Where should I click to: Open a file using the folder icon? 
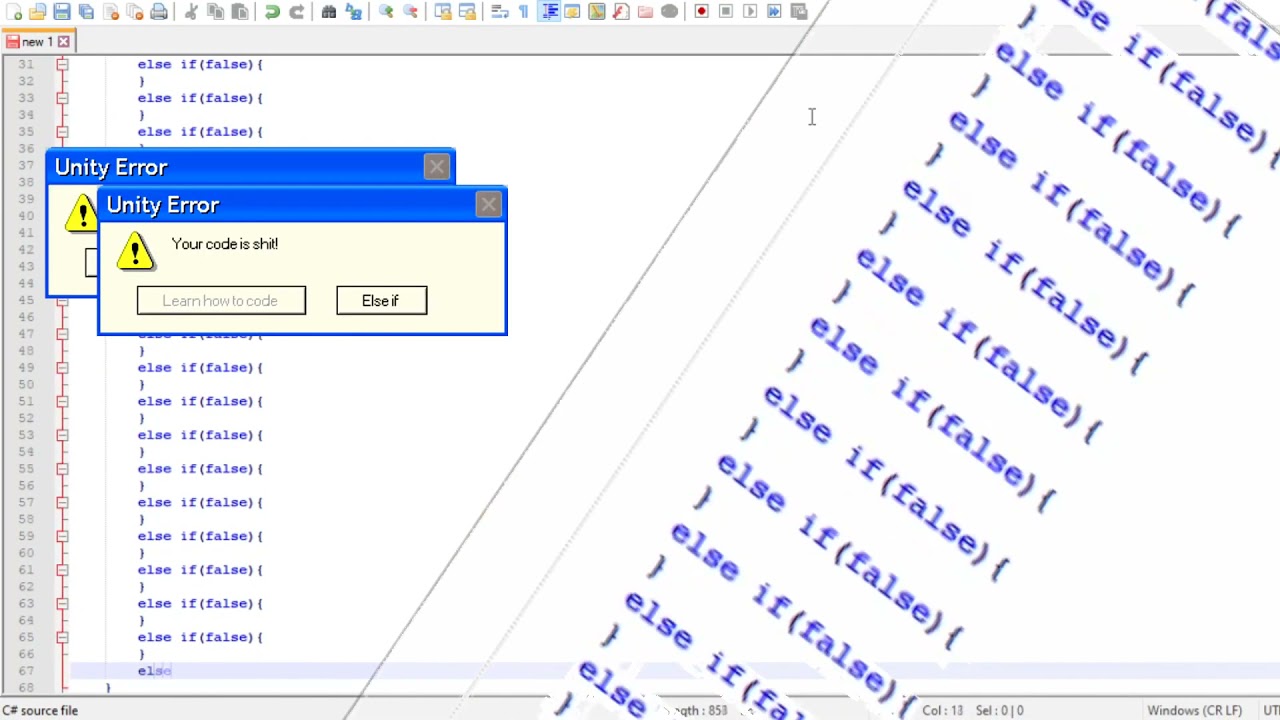point(37,12)
